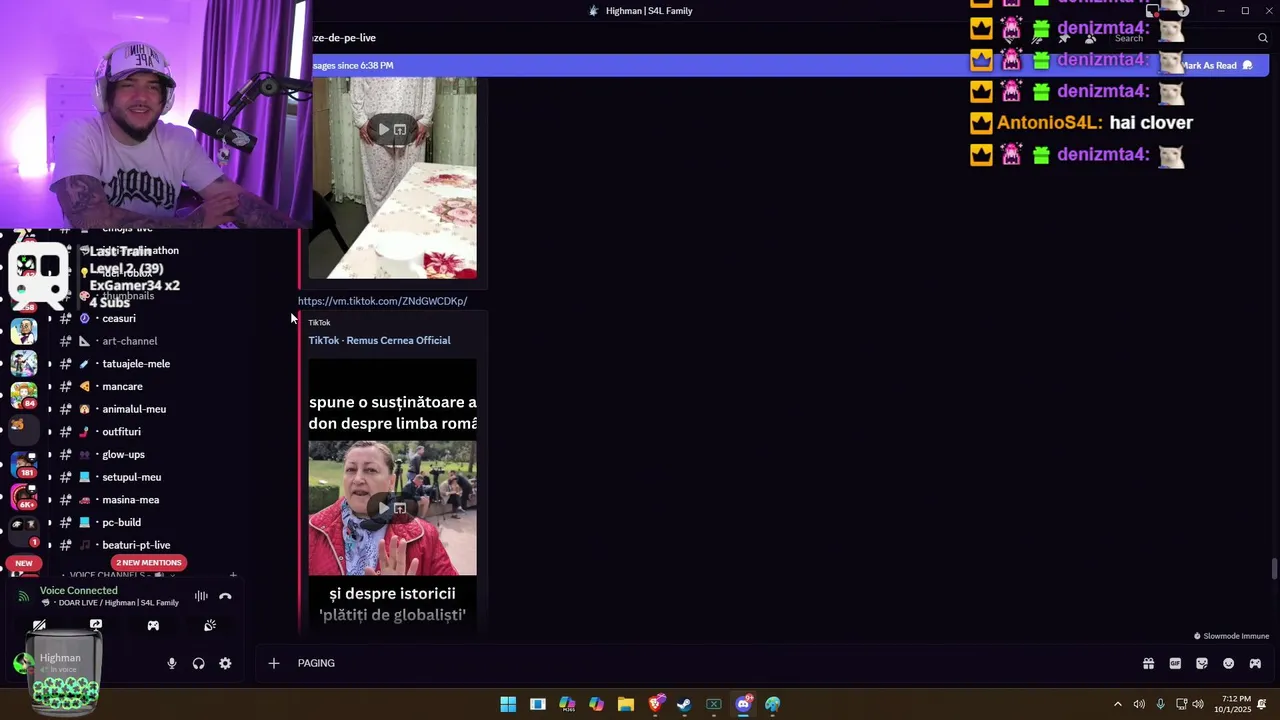This screenshot has height=720, width=1280.
Task: Toggle noise suppression waveform icon
Action: coord(201,596)
